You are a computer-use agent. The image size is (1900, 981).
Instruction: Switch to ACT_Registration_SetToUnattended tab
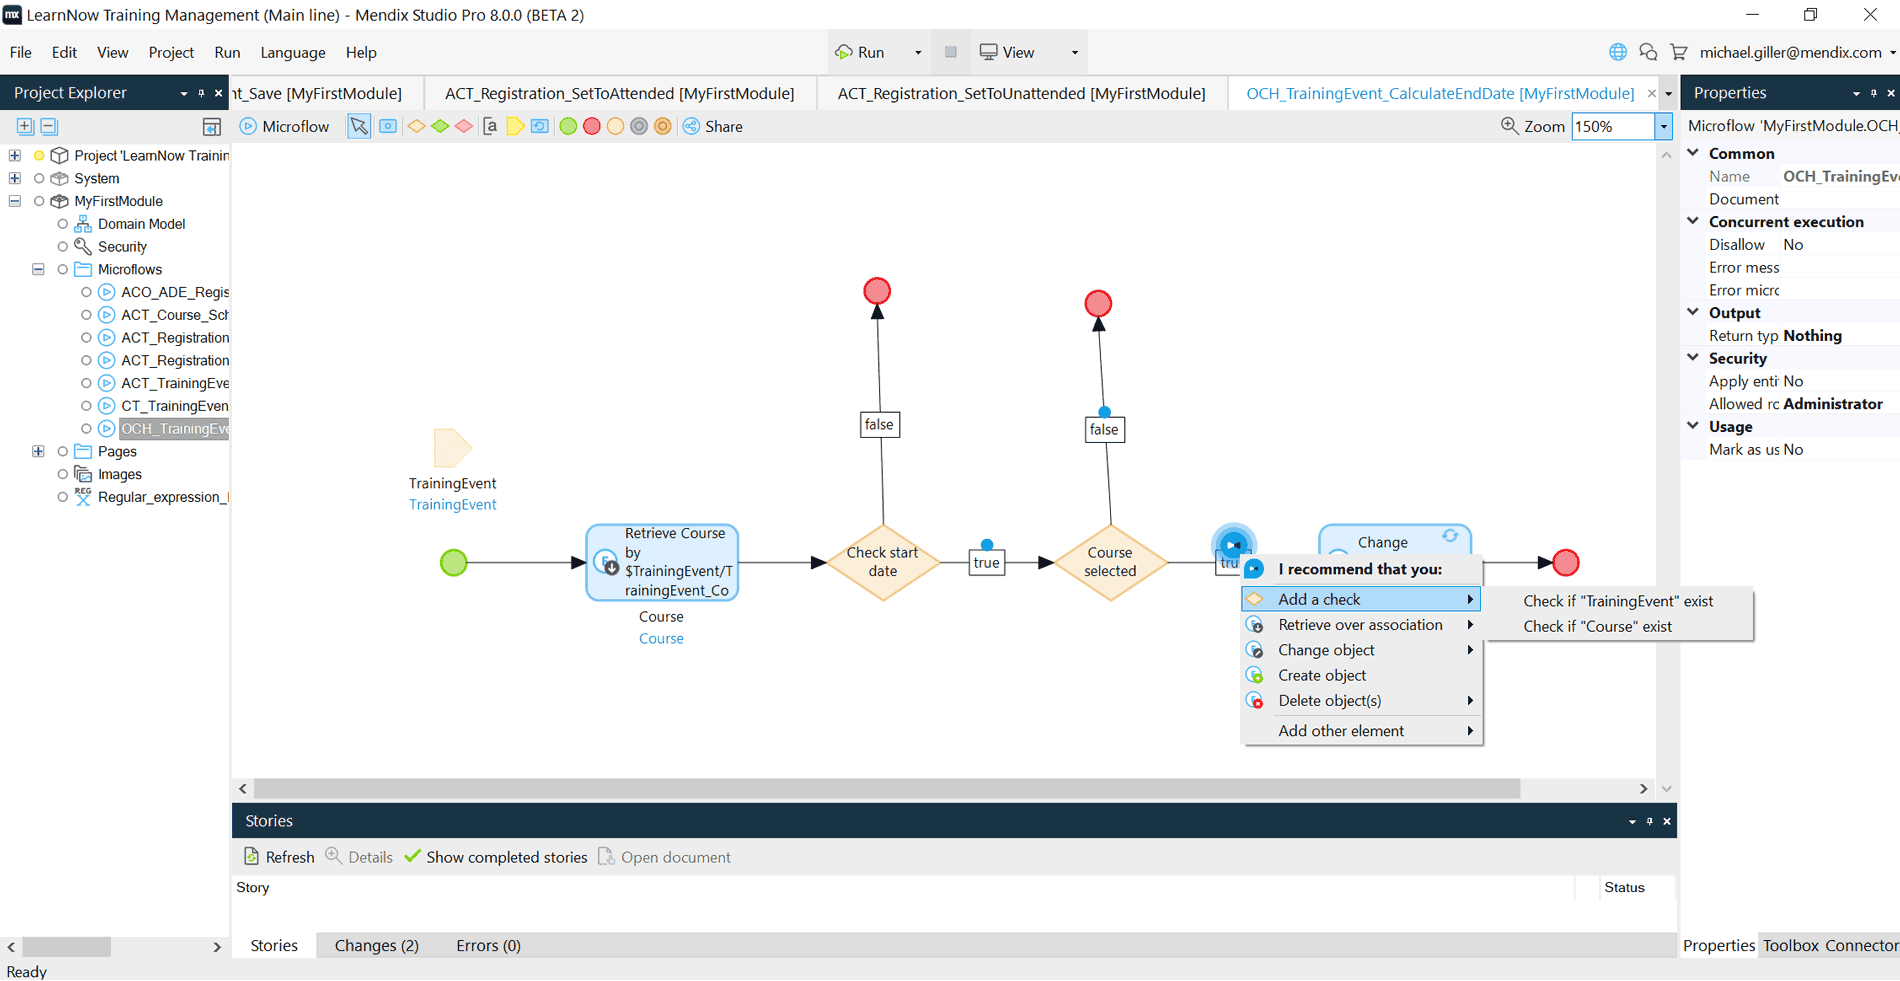tap(1021, 93)
